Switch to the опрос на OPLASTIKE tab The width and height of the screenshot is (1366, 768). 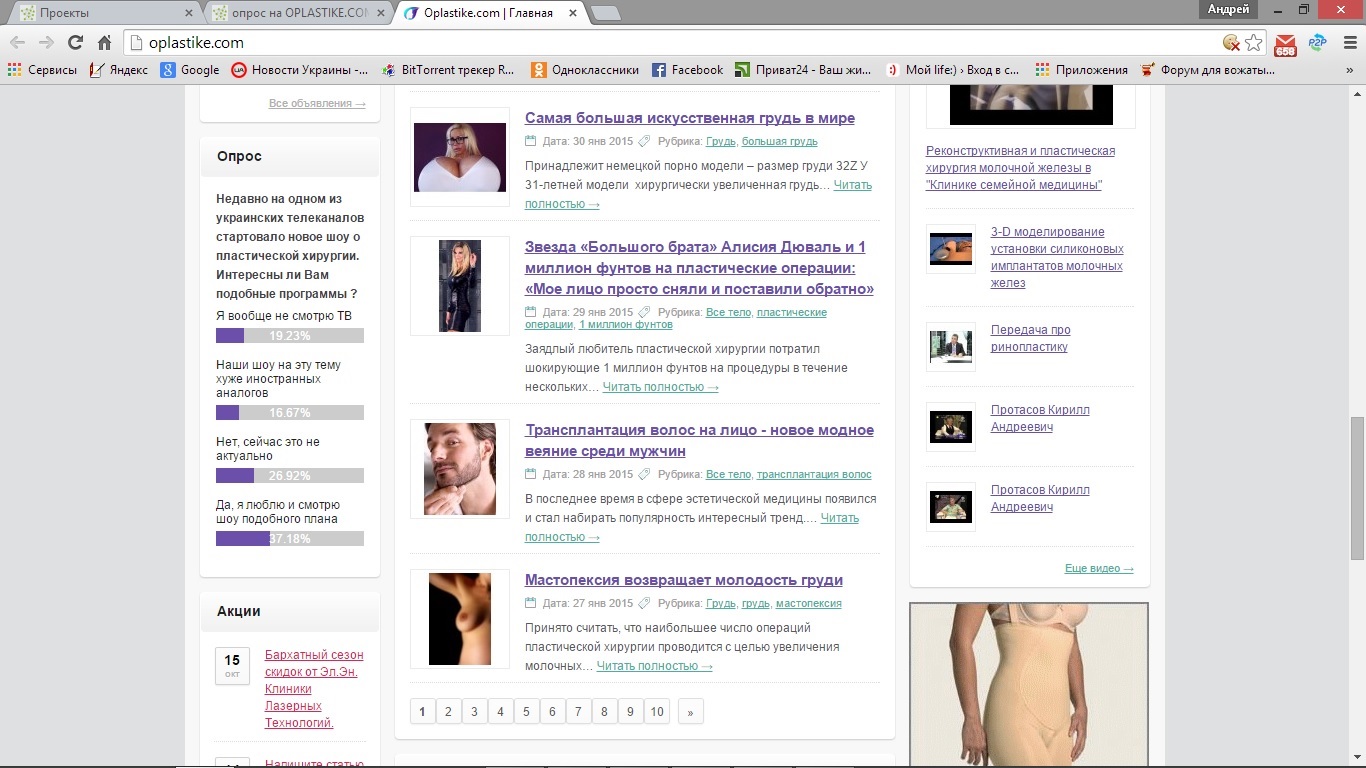[300, 13]
